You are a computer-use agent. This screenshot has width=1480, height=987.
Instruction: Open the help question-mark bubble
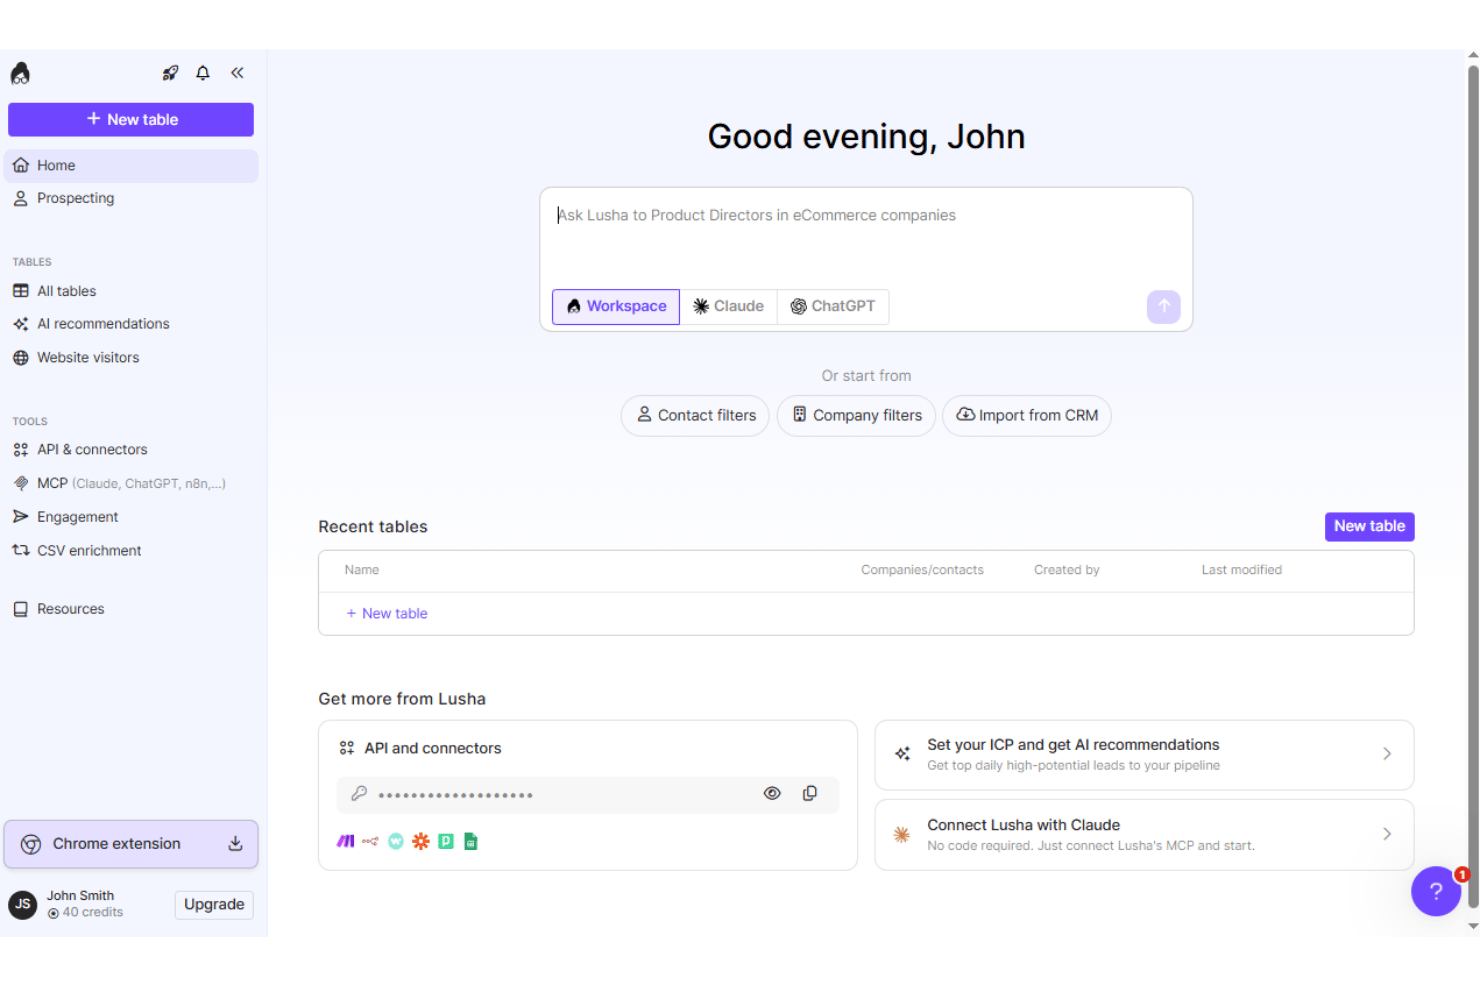click(x=1436, y=891)
